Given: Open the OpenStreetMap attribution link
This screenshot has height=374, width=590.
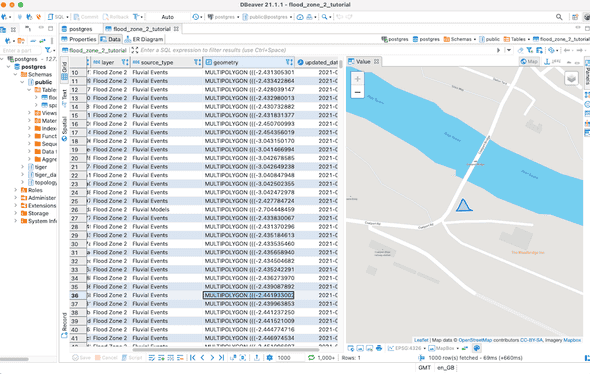Looking at the screenshot, I should click(475, 340).
